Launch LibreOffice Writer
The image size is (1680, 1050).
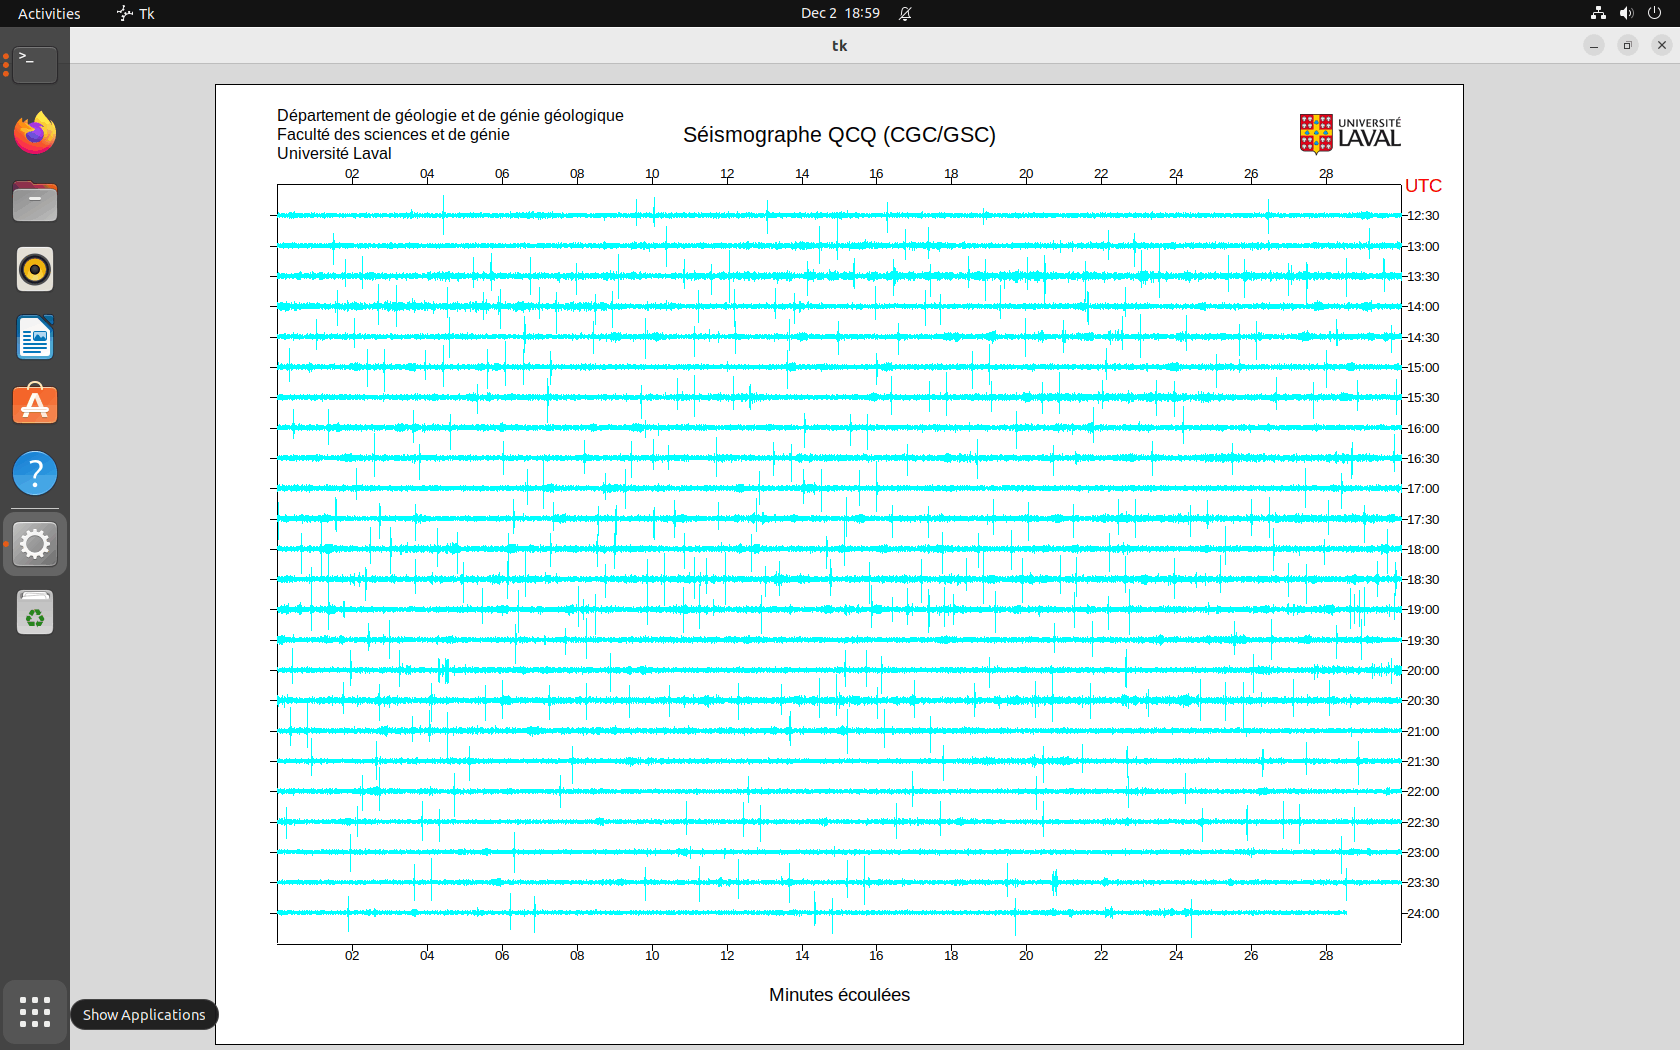[x=35, y=337]
